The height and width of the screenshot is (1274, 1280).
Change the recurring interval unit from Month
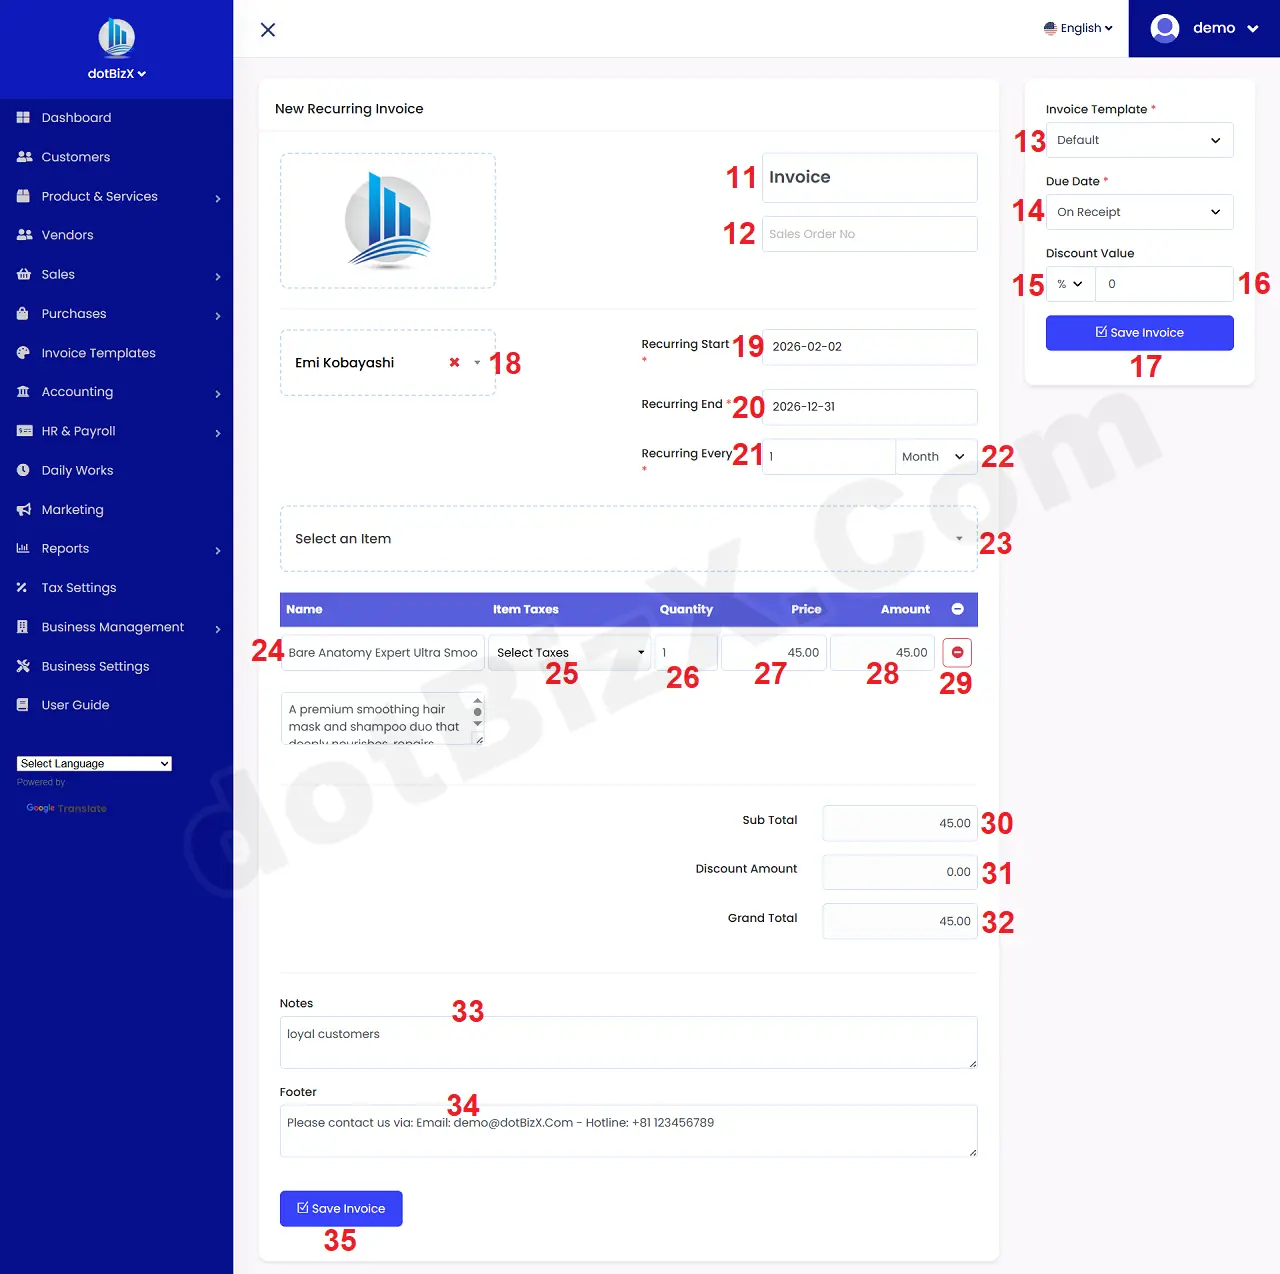[x=933, y=456]
